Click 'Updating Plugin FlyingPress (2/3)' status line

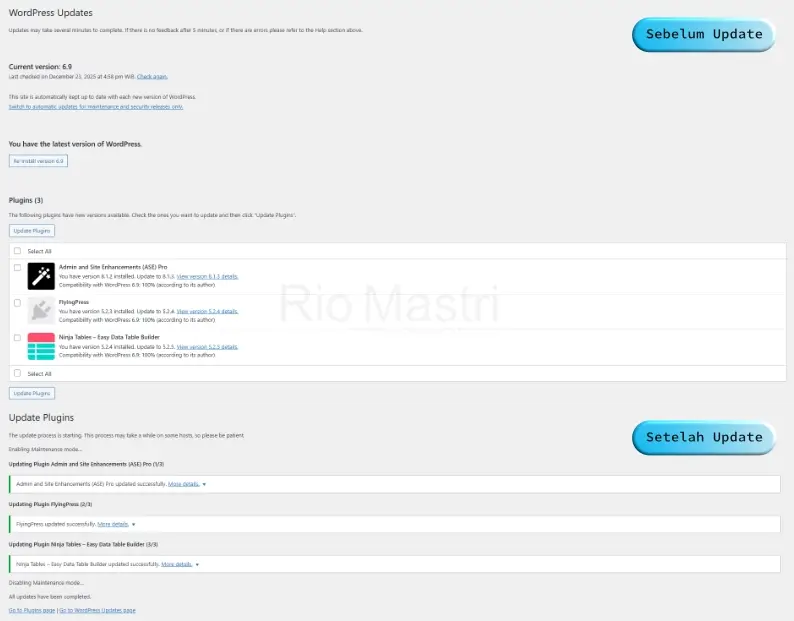(x=51, y=504)
